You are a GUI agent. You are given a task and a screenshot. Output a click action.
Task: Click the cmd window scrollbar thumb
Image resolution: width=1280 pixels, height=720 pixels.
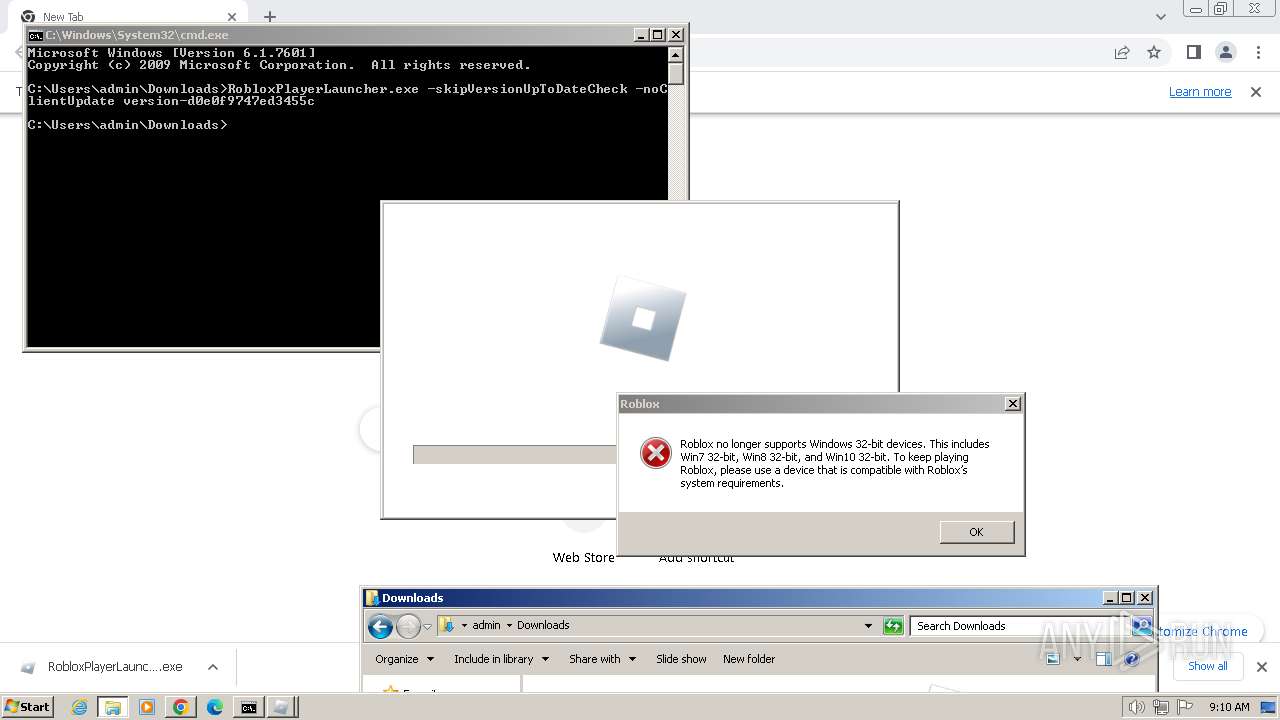pos(676,74)
